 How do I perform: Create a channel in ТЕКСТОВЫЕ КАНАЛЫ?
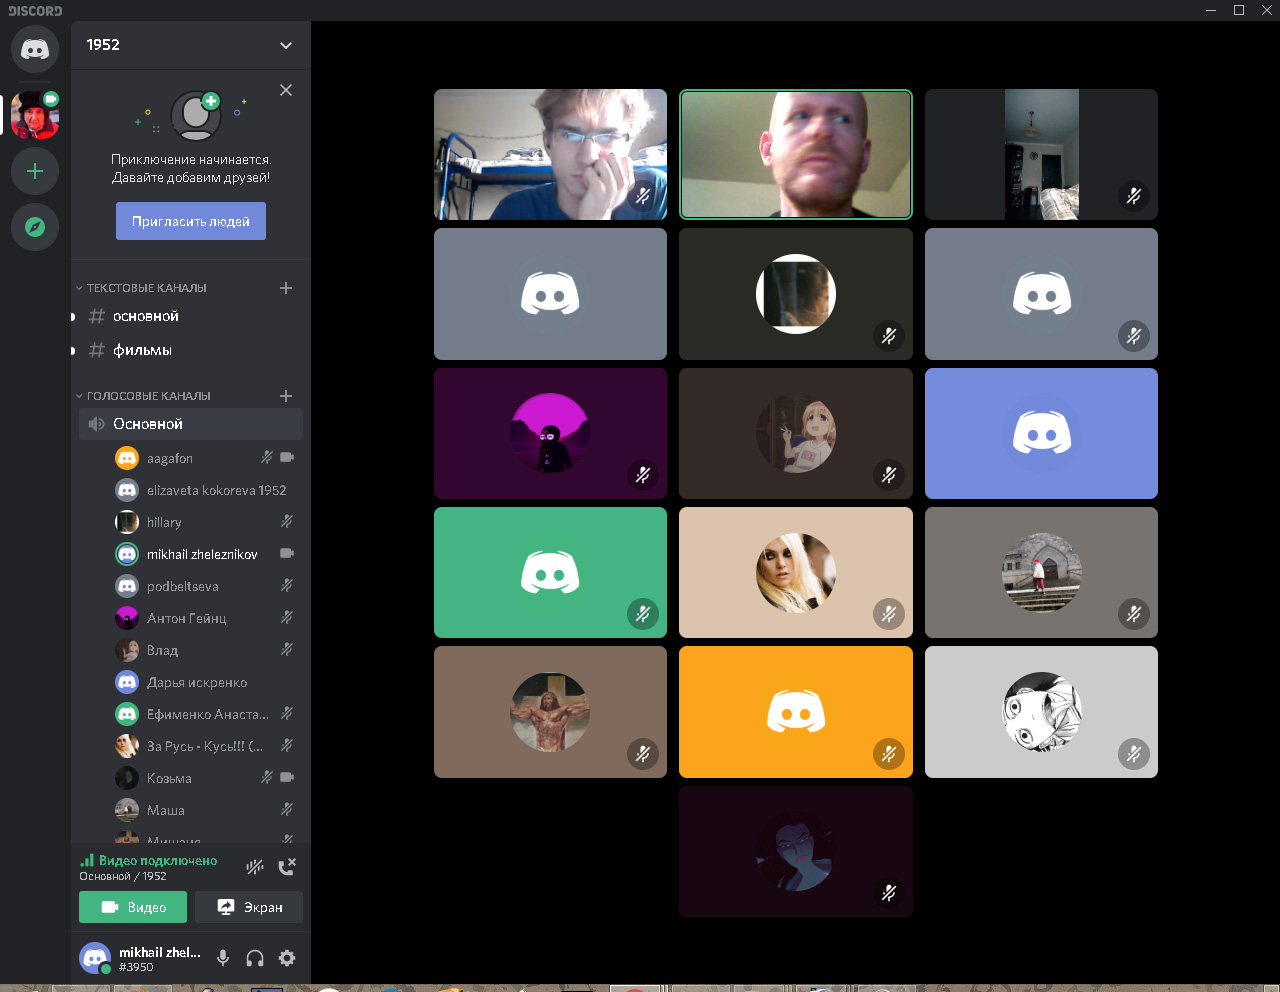[x=286, y=288]
